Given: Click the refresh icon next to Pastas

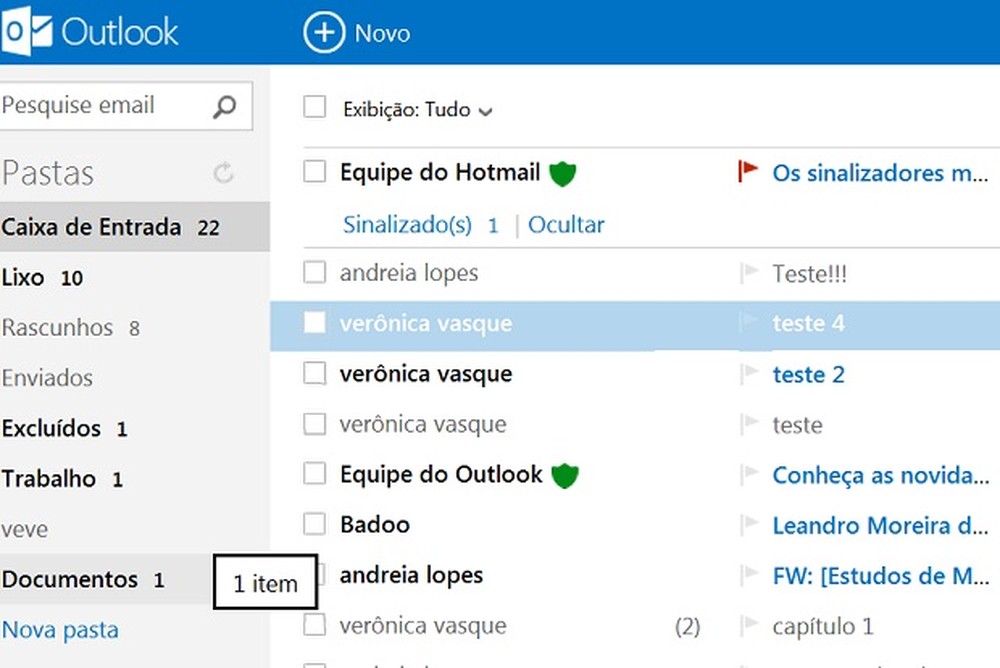Looking at the screenshot, I should [x=224, y=172].
